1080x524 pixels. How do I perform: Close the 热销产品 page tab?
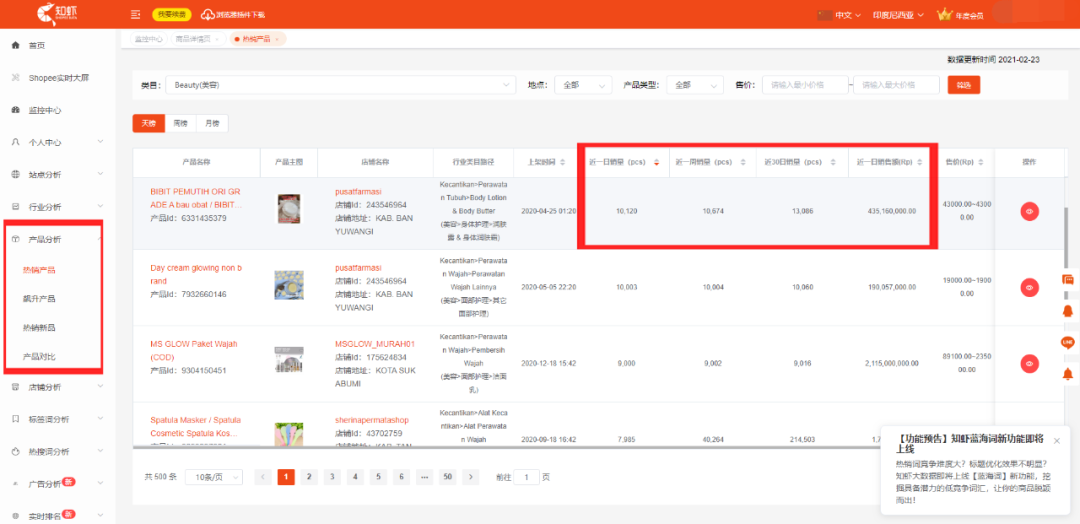[277, 39]
